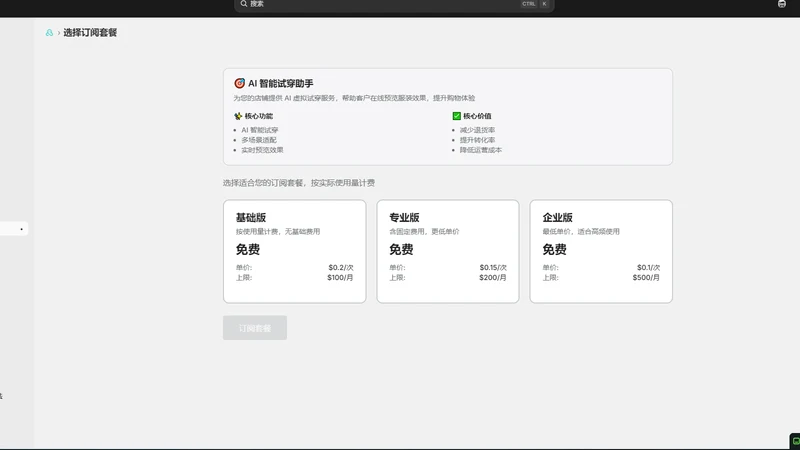Screen dimensions: 800x450
Task: Click the search bar at top
Action: [x=394, y=5]
